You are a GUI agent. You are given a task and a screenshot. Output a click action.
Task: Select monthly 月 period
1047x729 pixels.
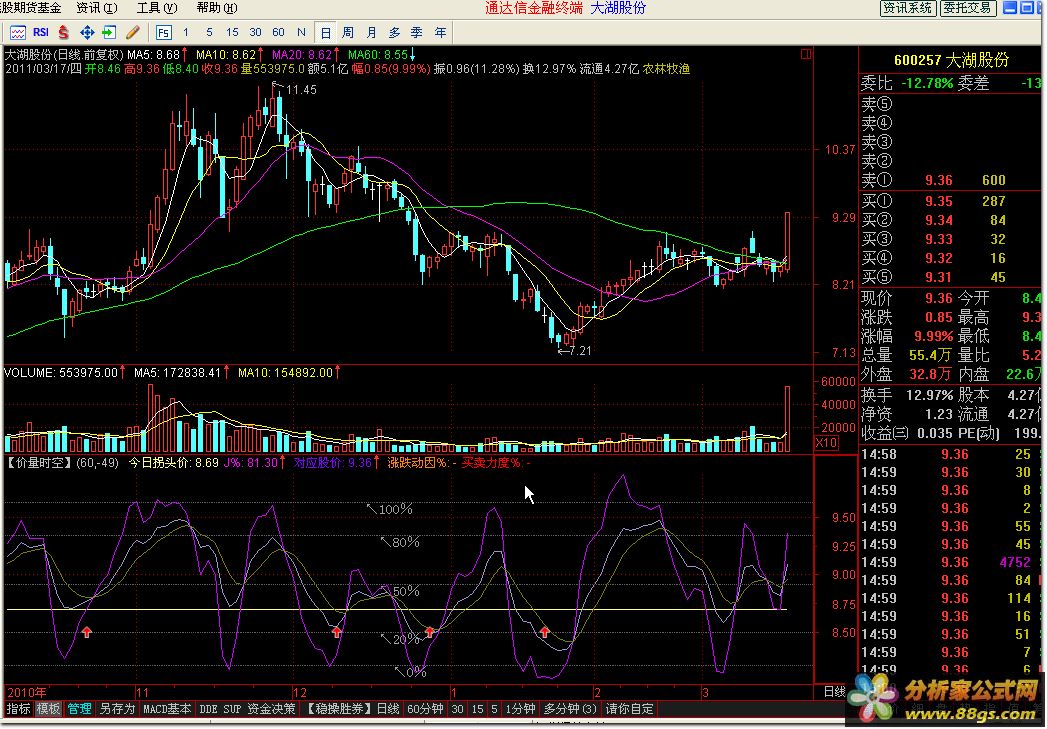pyautogui.click(x=371, y=32)
